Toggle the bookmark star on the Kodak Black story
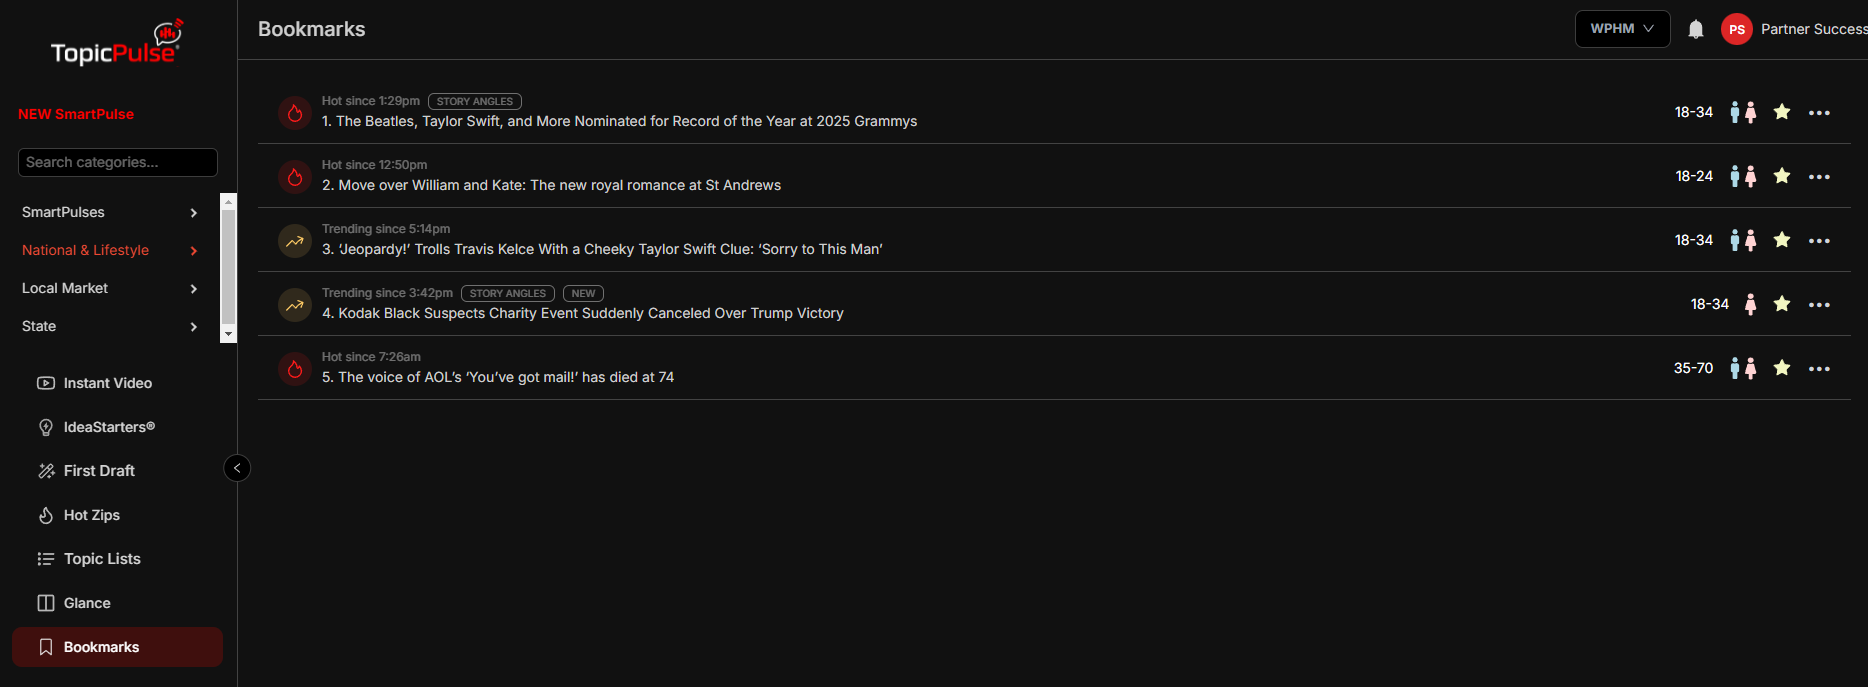Screen dimensions: 1868x687 [x=1782, y=304]
